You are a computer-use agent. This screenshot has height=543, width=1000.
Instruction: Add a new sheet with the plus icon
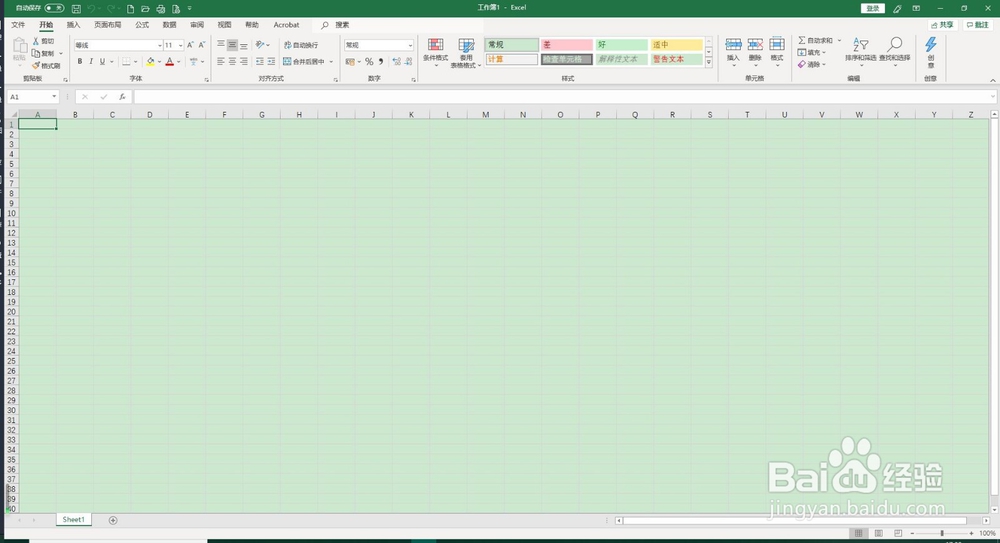(113, 520)
